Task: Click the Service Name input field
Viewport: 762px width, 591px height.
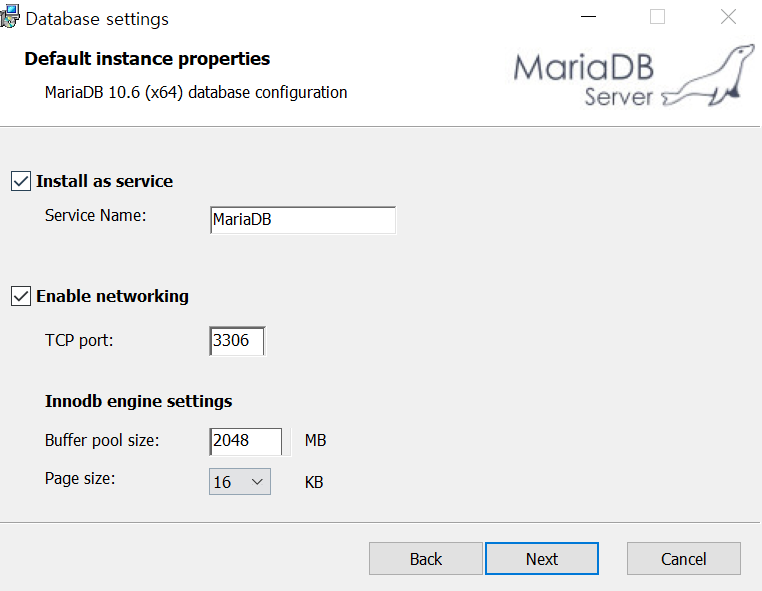Action: coord(303,220)
